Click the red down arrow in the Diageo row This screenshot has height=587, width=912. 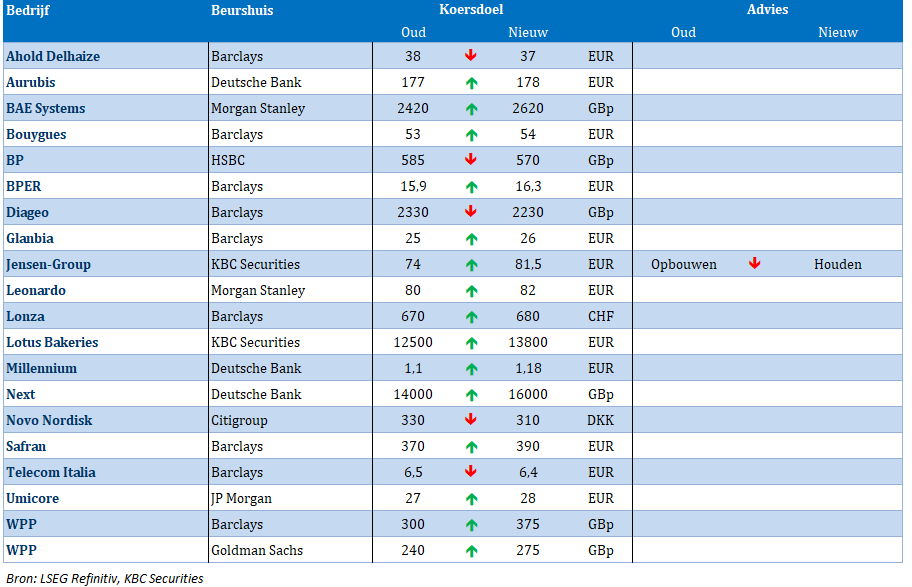click(471, 211)
